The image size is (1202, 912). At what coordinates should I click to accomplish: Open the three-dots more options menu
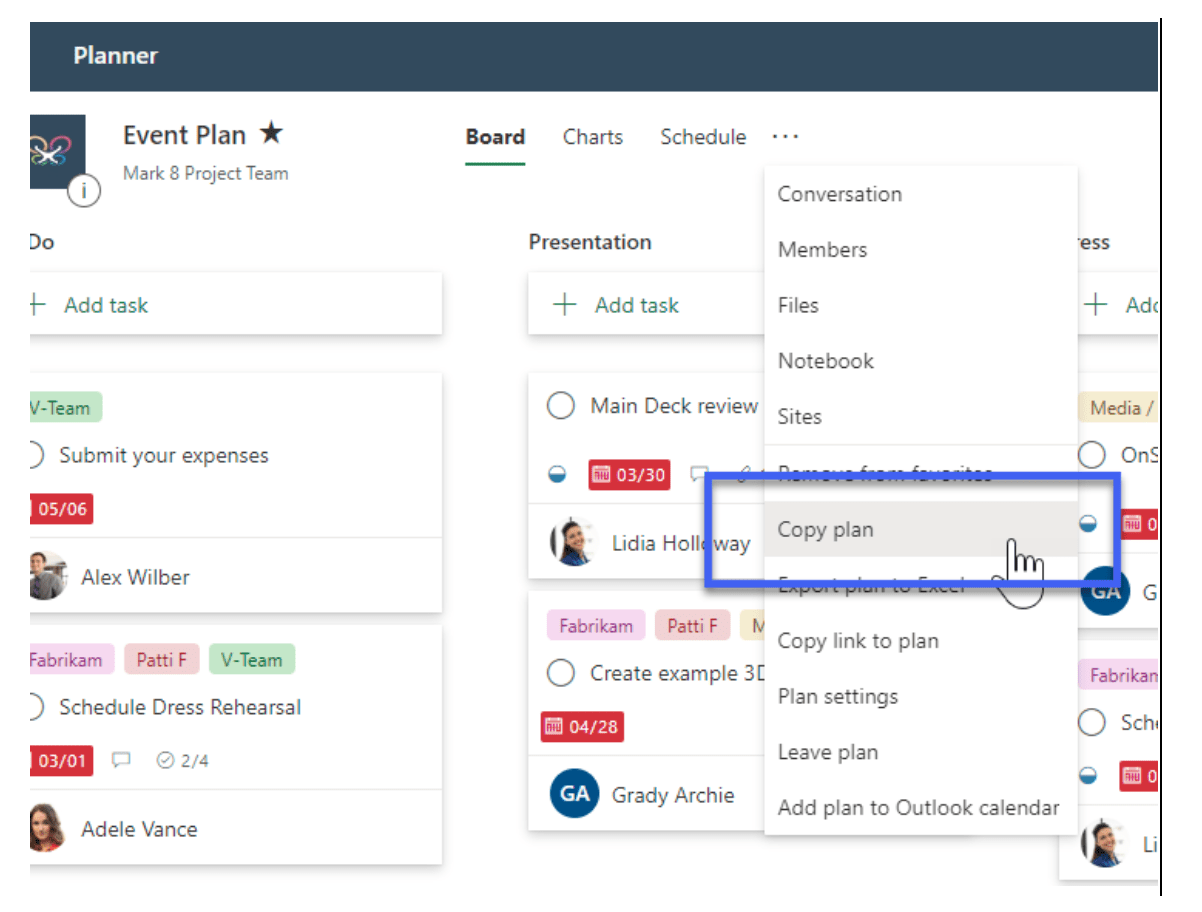pos(785,137)
